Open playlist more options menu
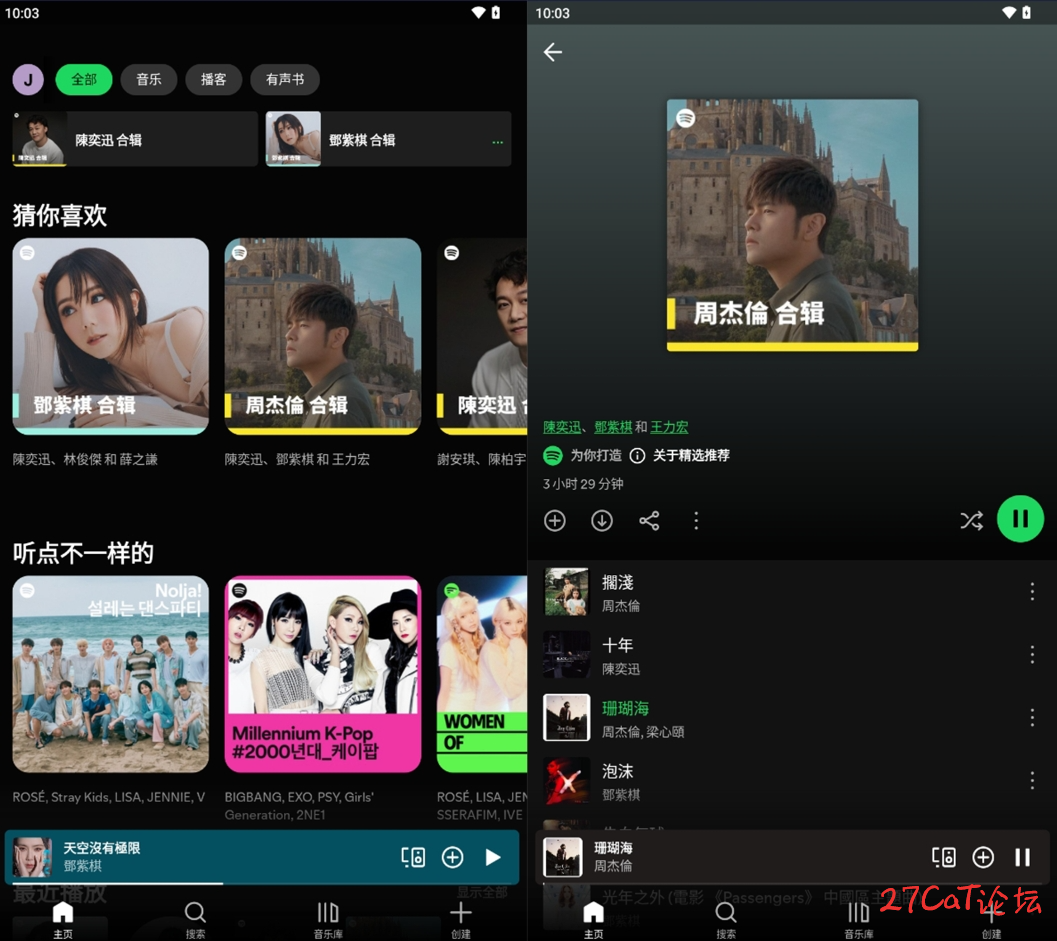The image size is (1057, 941). 696,520
